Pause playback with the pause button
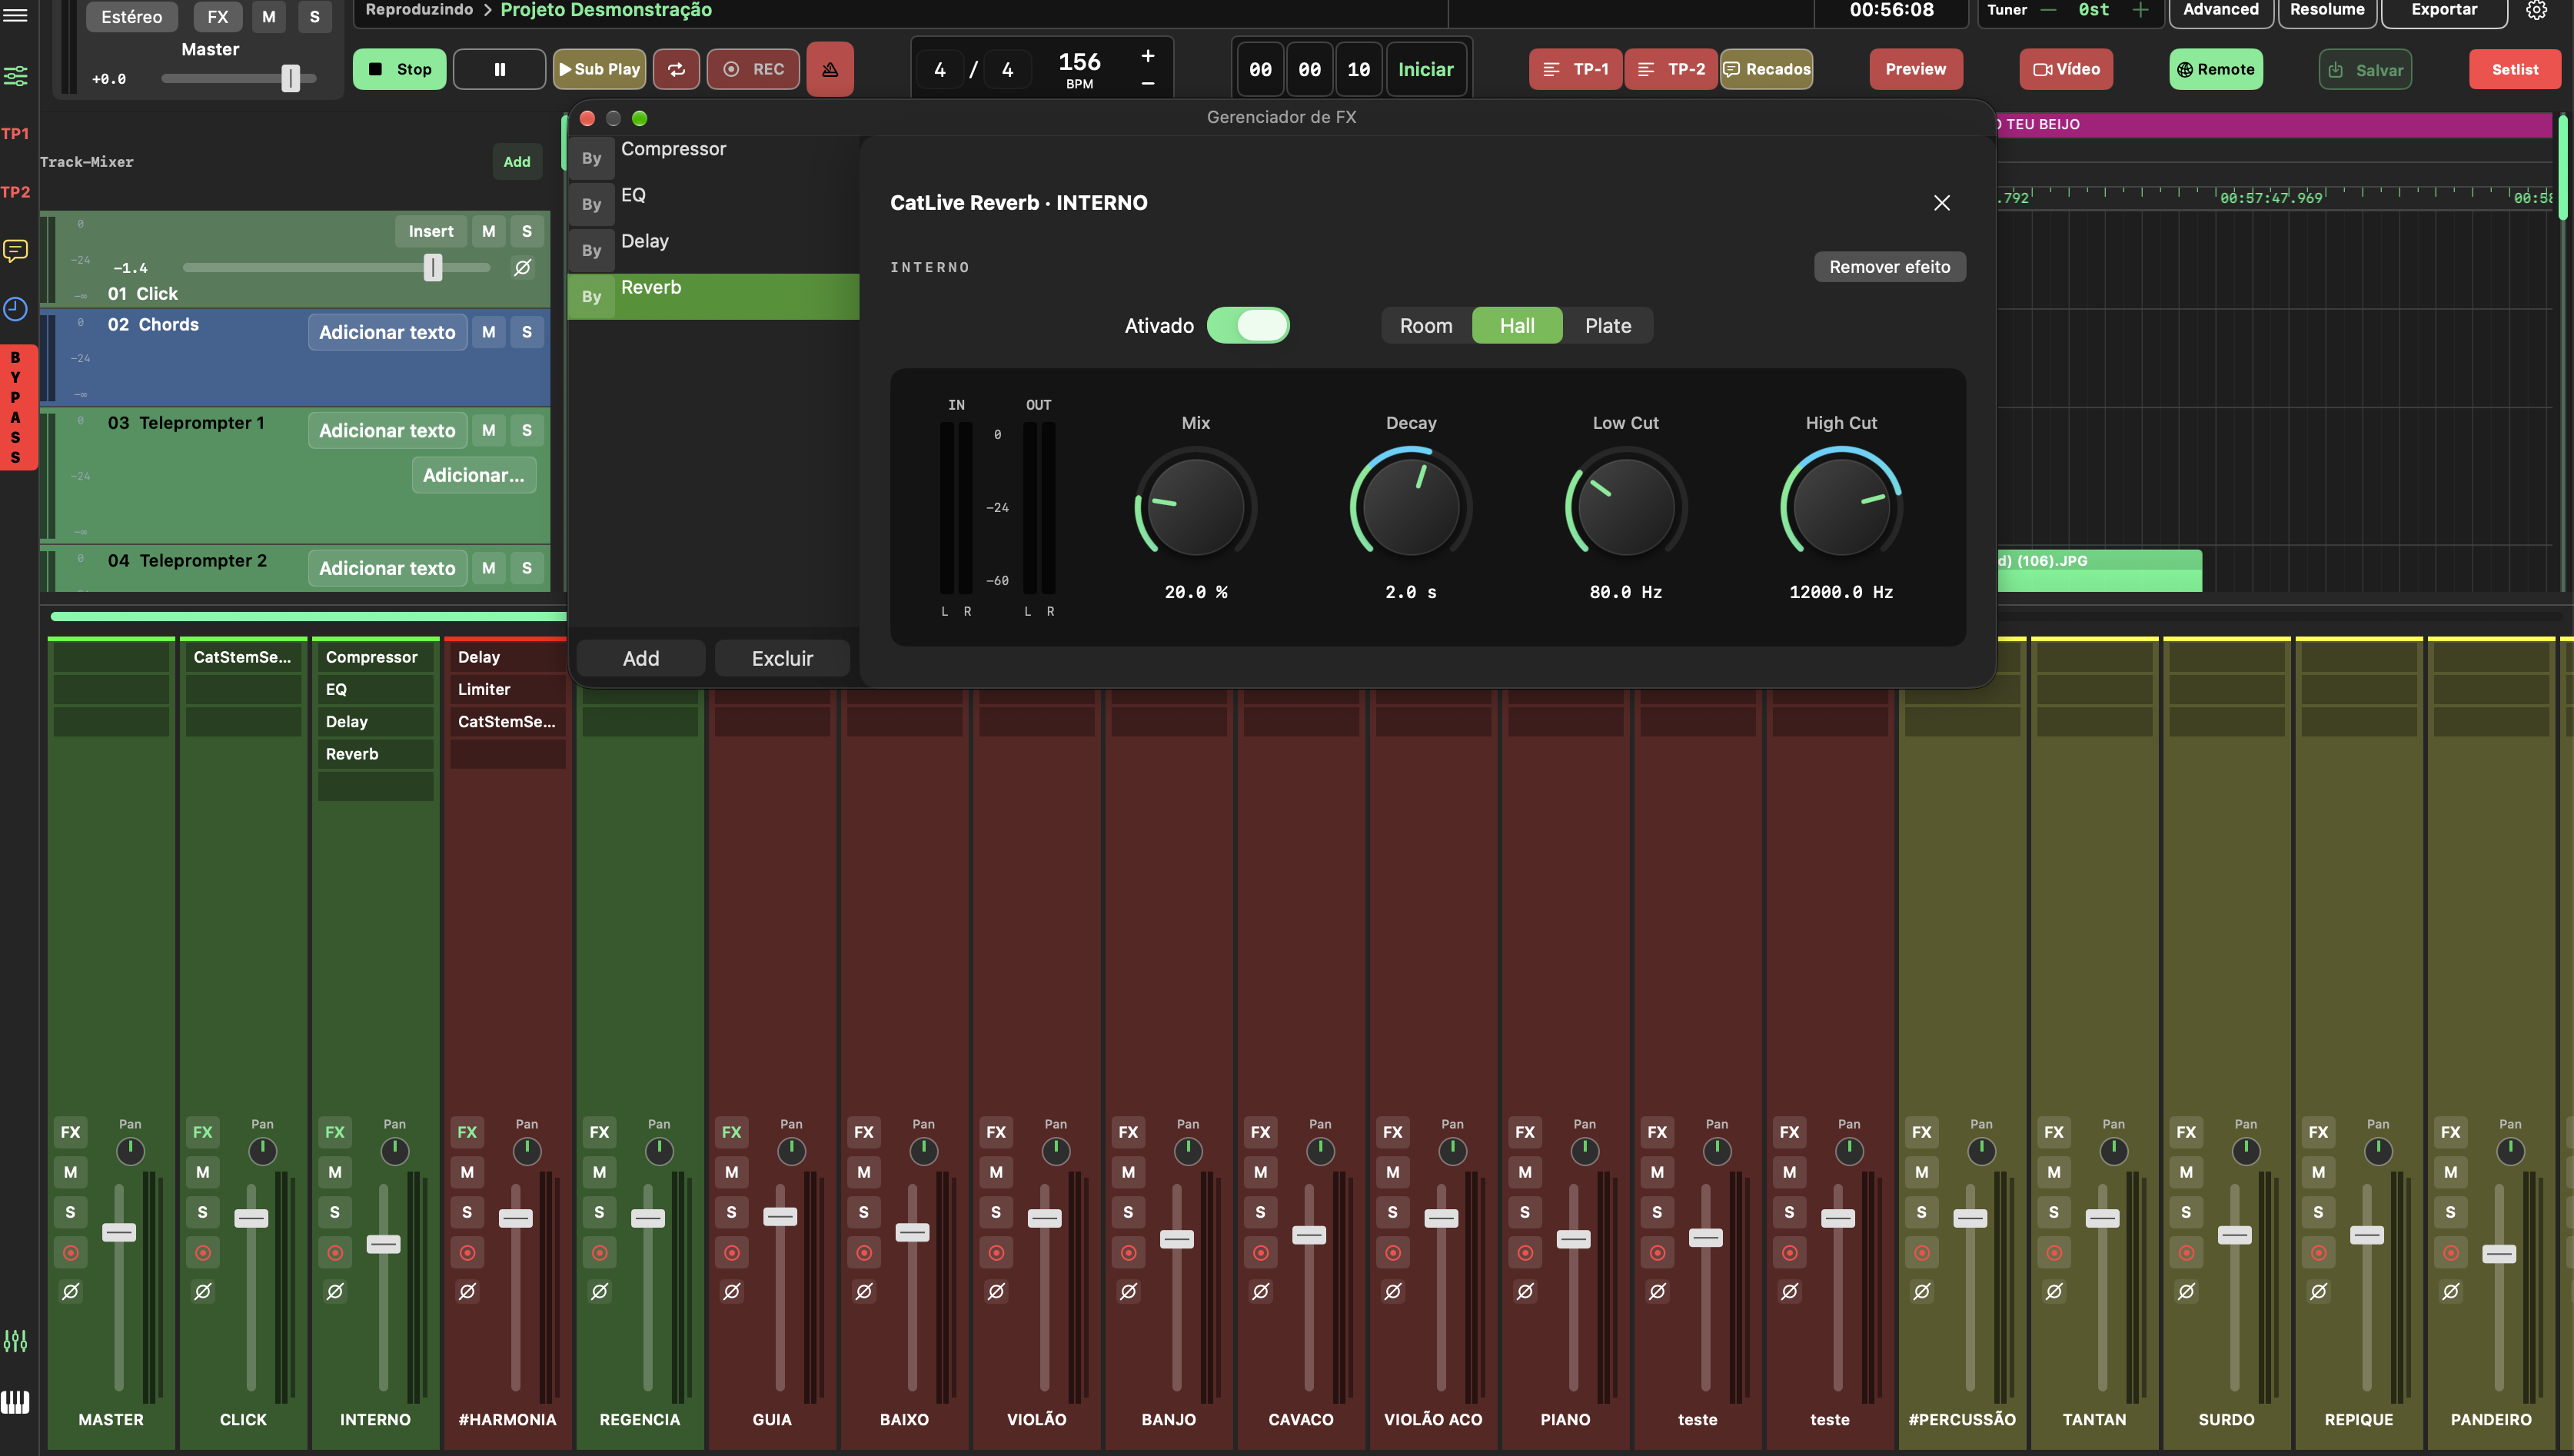This screenshot has height=1456, width=2574. pos(499,69)
